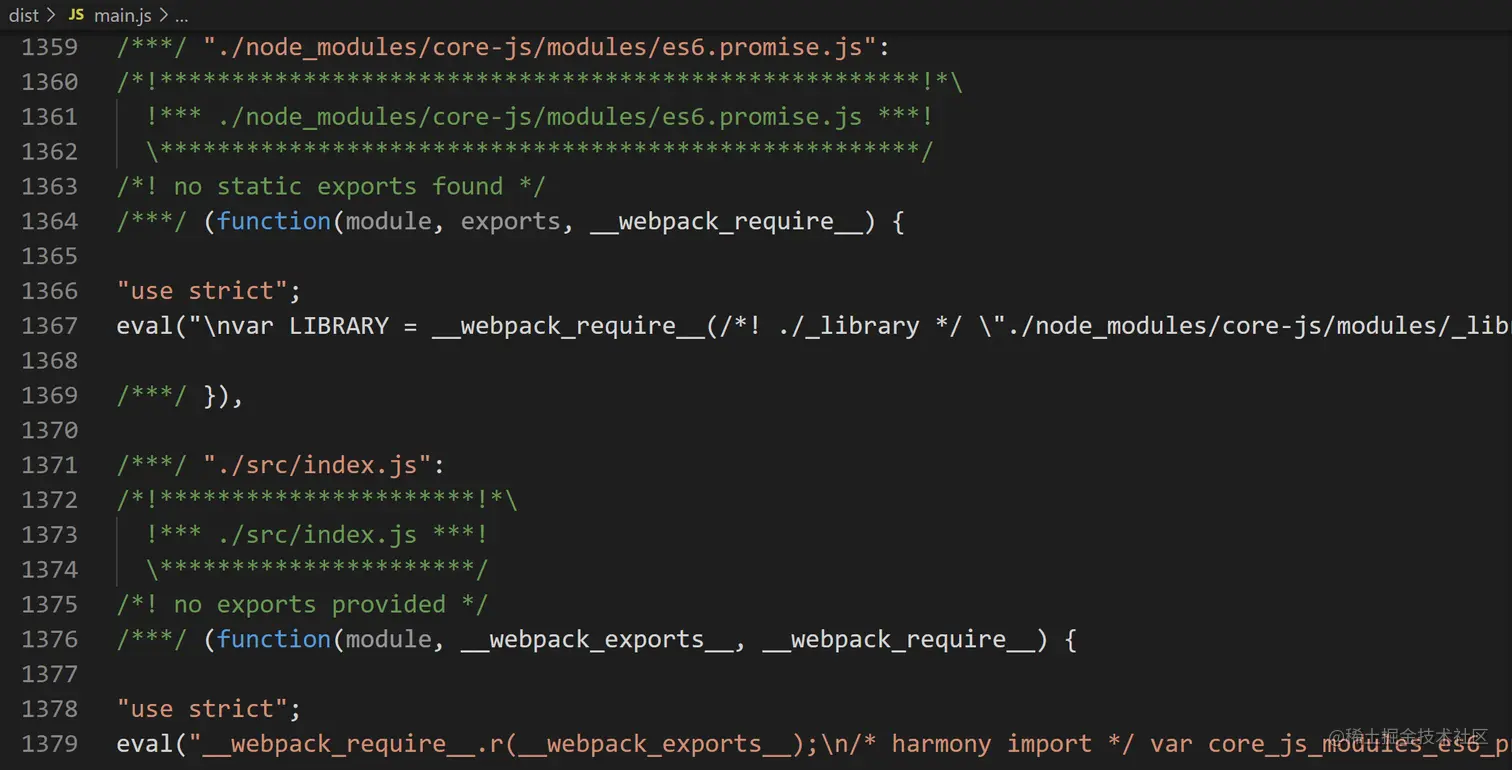Select line 1364 via its line number

pos(50,221)
